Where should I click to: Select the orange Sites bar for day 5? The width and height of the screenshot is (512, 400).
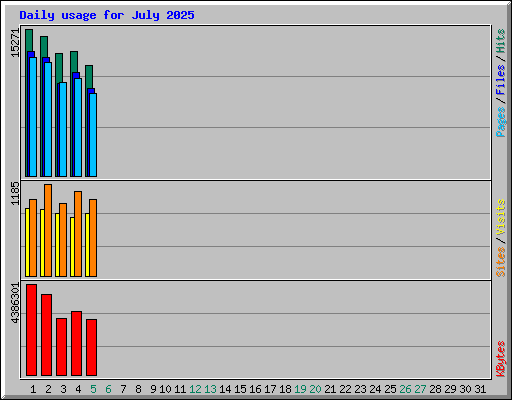[93, 238]
